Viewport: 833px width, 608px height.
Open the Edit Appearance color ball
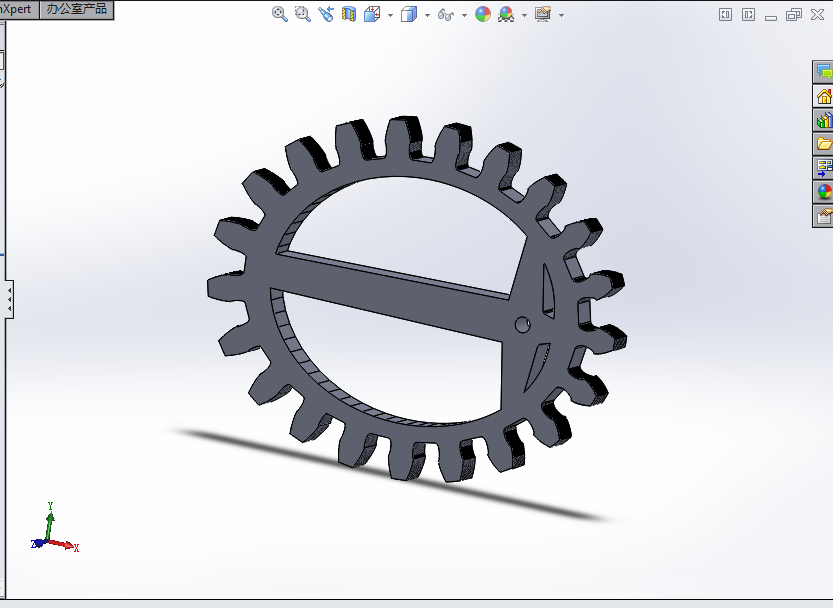click(x=483, y=14)
